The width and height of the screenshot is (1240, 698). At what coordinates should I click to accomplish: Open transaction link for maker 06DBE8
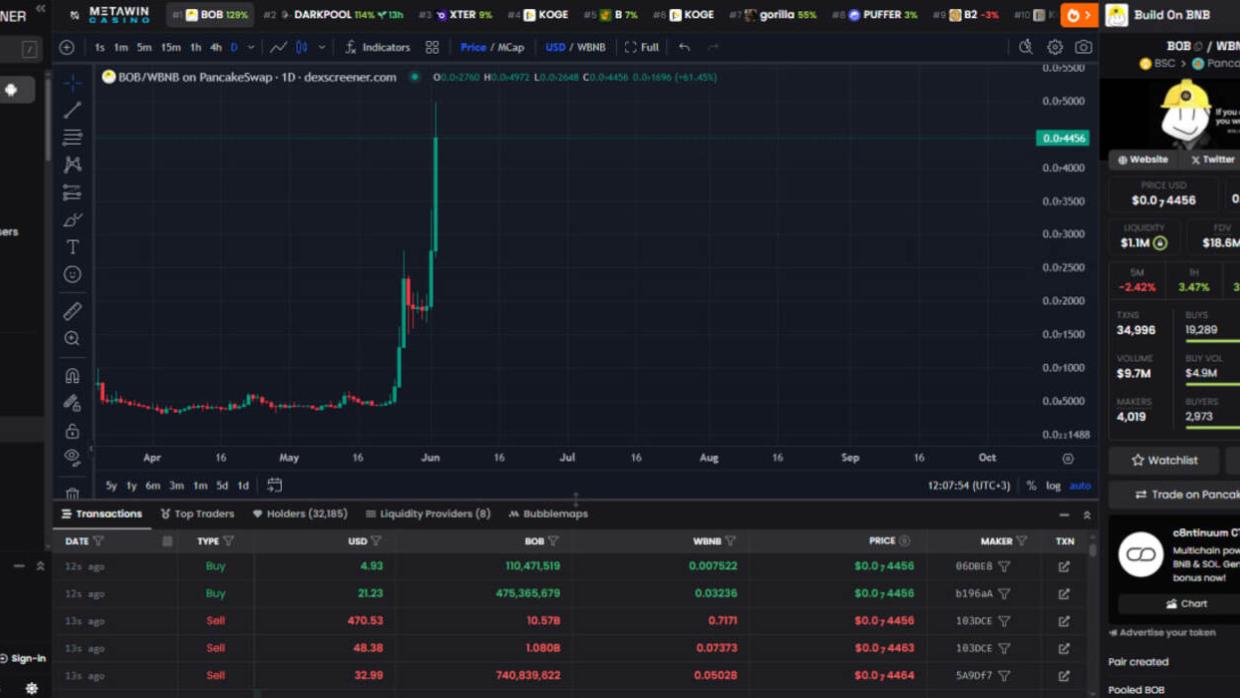pyautogui.click(x=1064, y=566)
